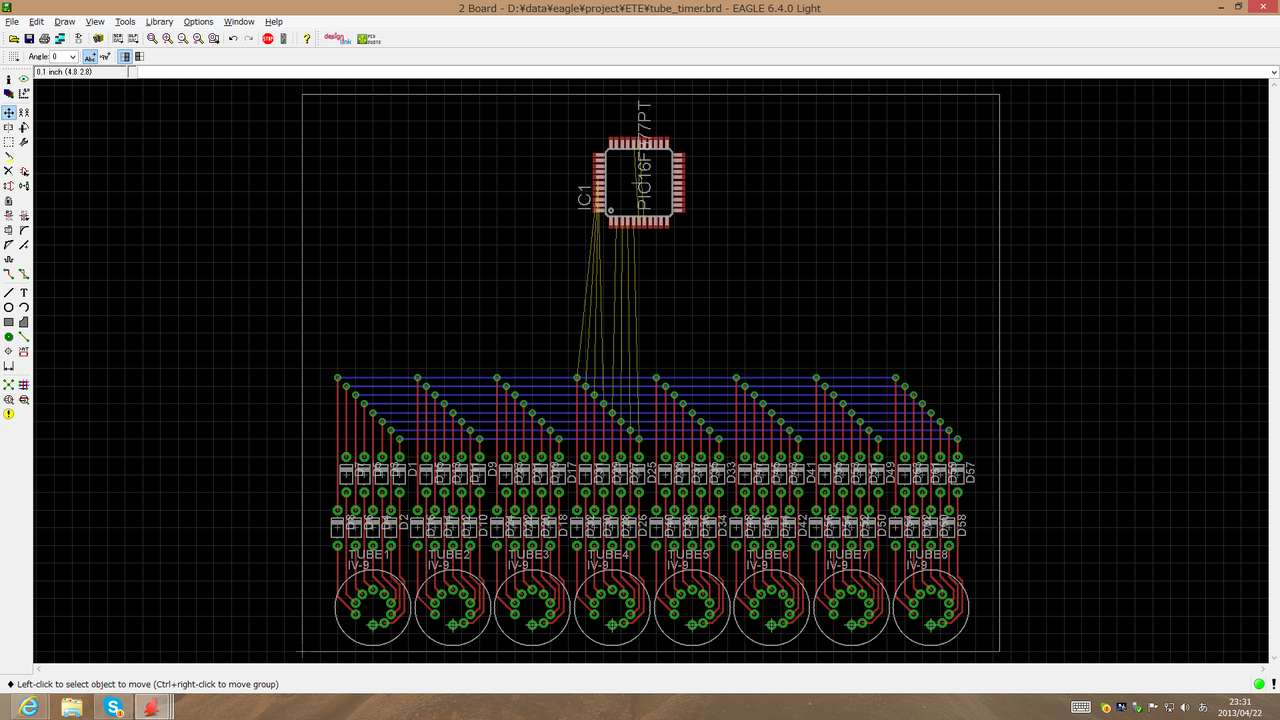This screenshot has width=1280, height=720.
Task: Open the library Use icon
Action: pos(98,39)
